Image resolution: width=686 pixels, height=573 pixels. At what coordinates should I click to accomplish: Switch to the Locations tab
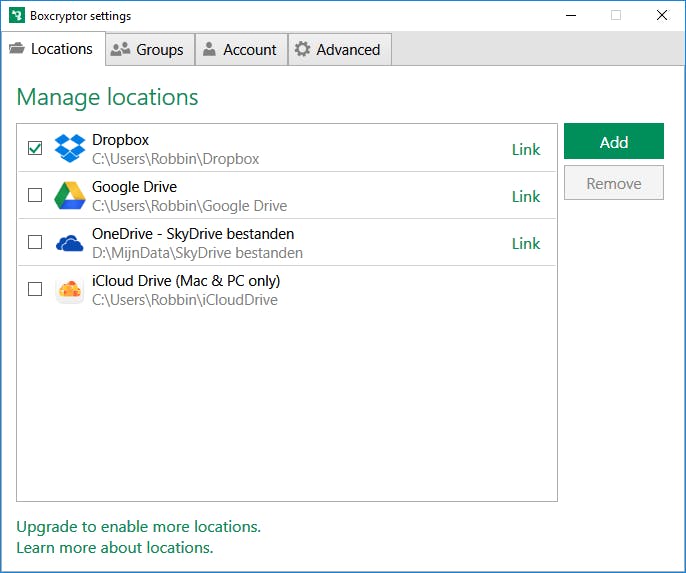click(52, 49)
